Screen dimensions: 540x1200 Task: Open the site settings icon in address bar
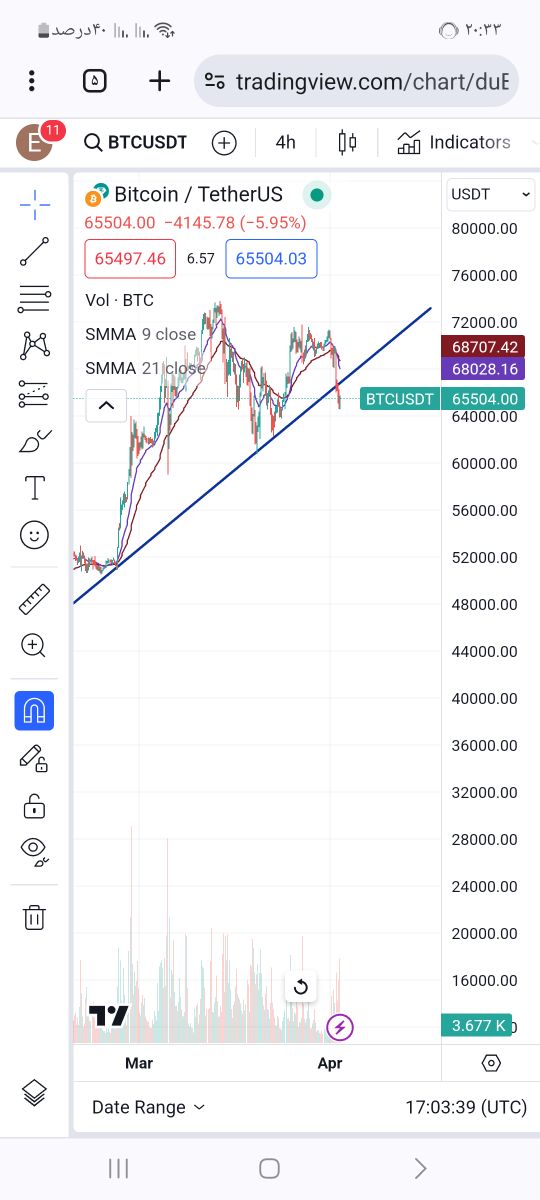click(213, 81)
